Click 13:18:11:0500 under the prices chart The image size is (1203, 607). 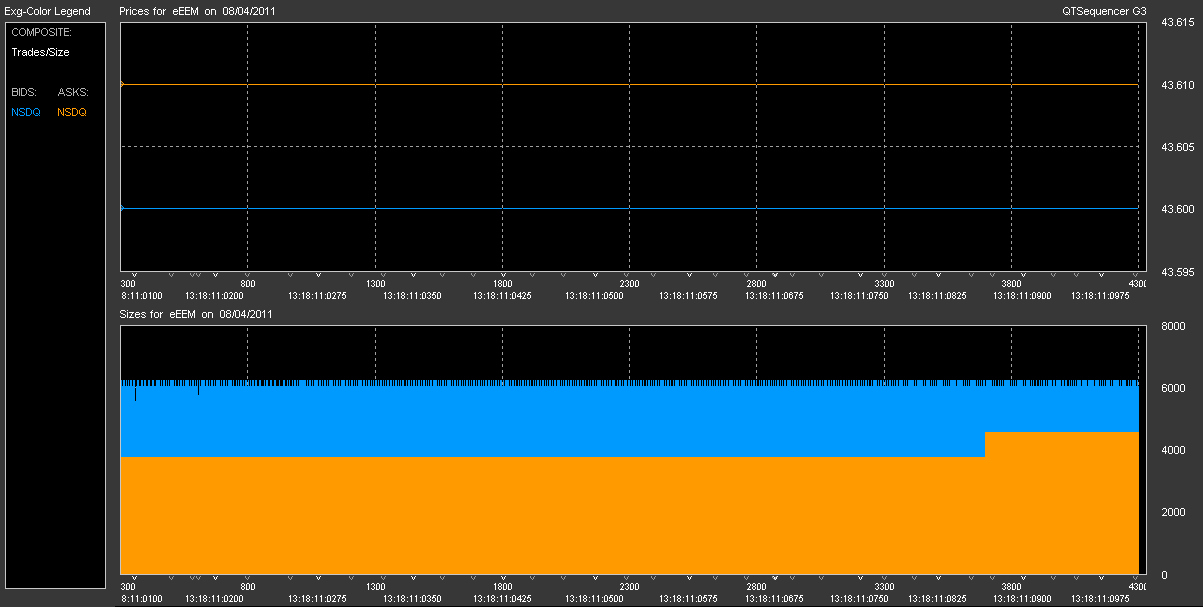595,296
